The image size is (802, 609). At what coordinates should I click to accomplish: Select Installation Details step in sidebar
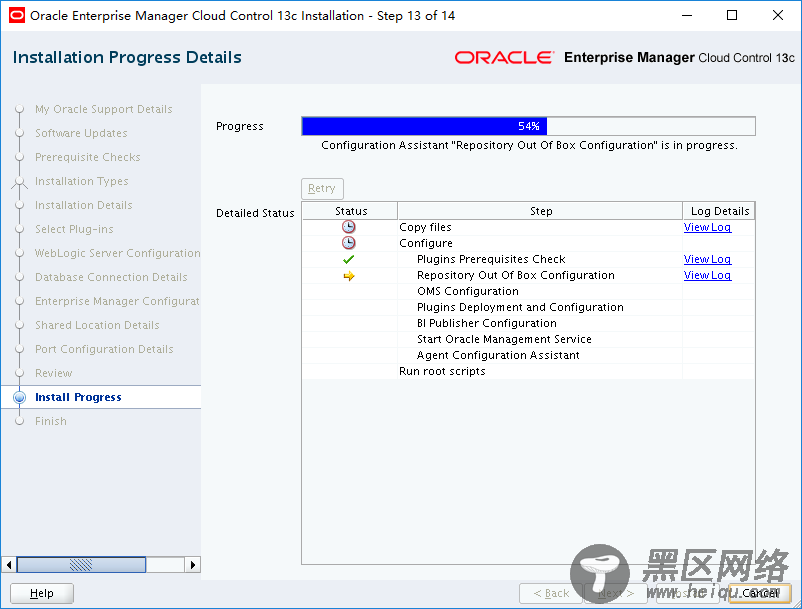tap(84, 205)
